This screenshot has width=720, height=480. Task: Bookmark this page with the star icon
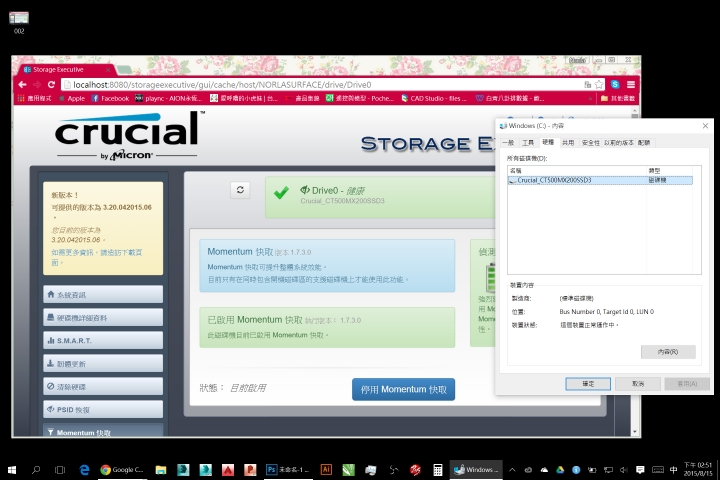599,85
